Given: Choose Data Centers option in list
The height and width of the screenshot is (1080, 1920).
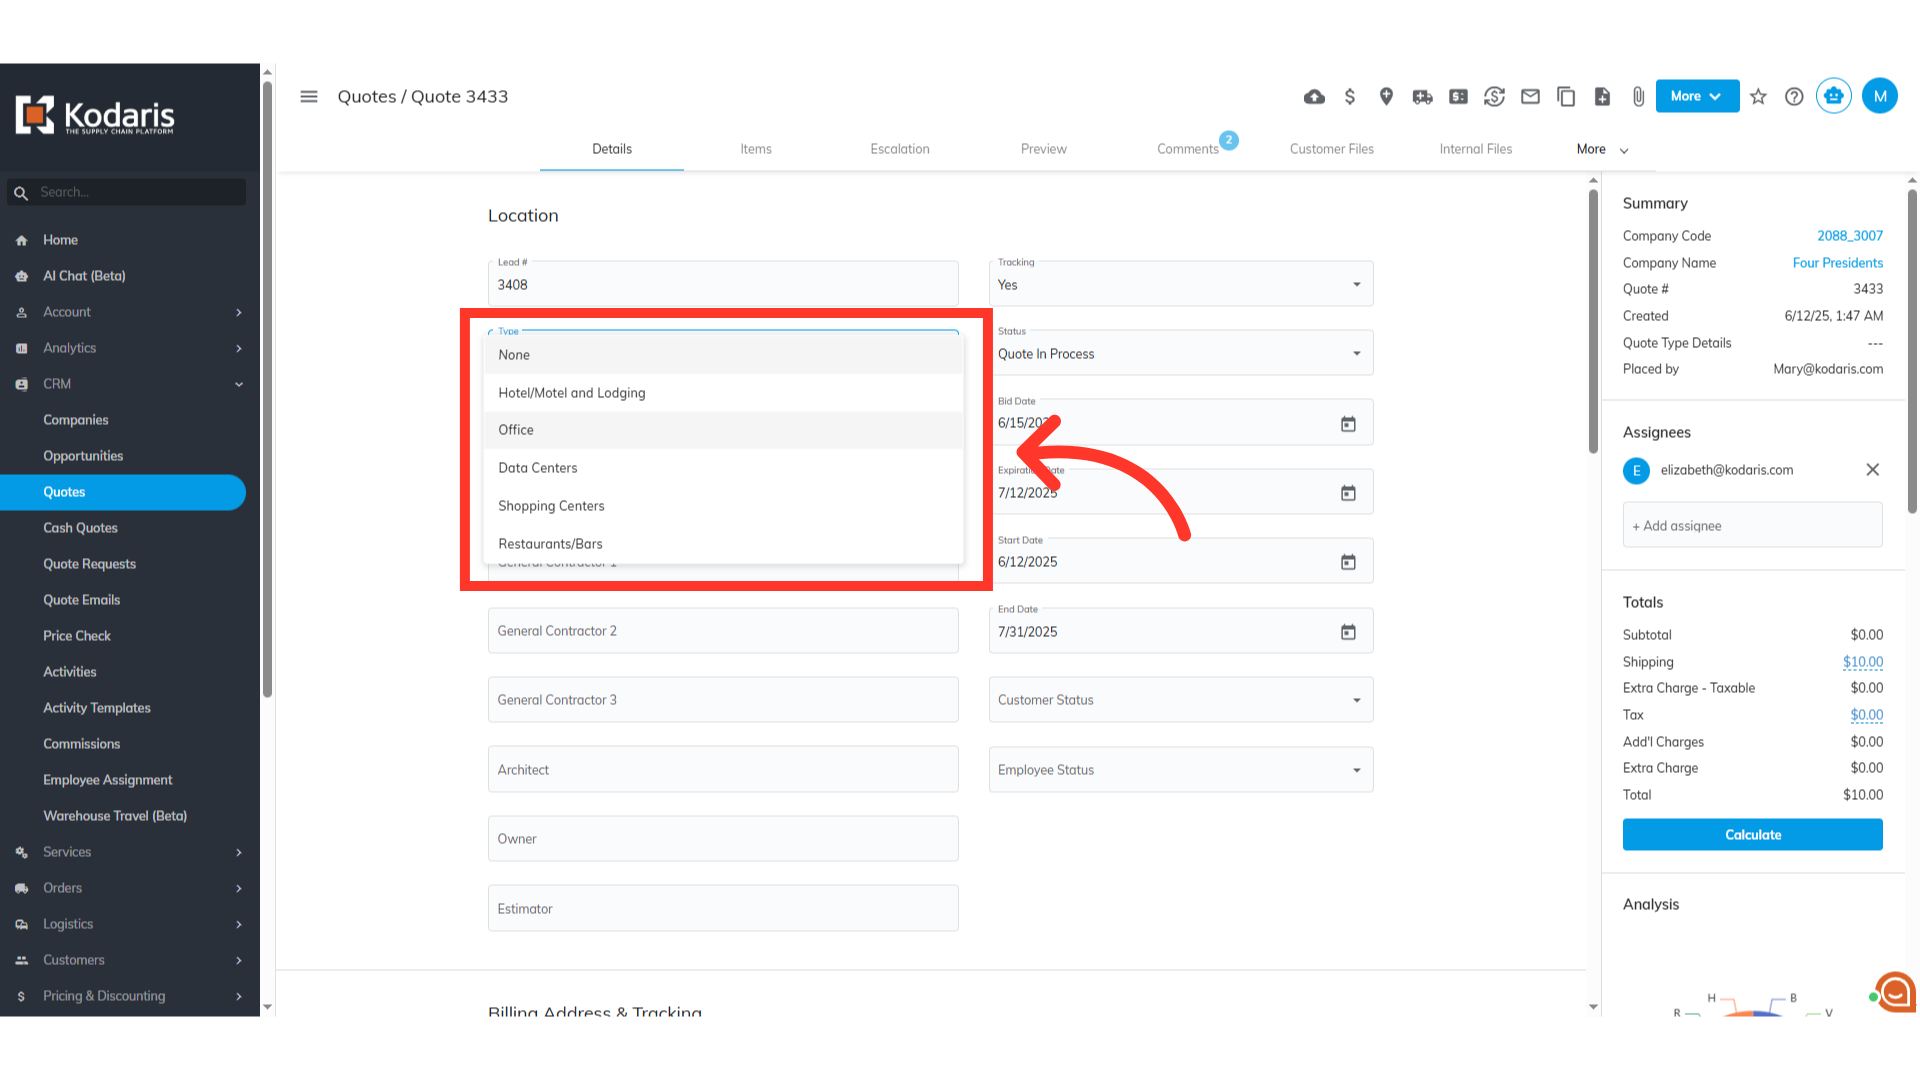Looking at the screenshot, I should pos(538,468).
